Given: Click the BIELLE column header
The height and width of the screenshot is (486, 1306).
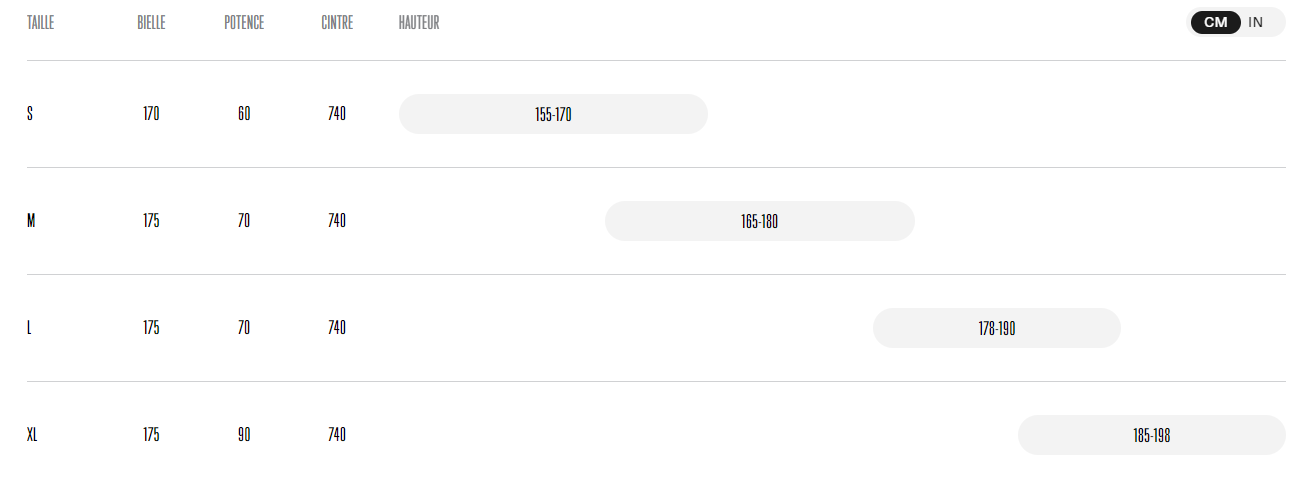Looking at the screenshot, I should (x=151, y=23).
